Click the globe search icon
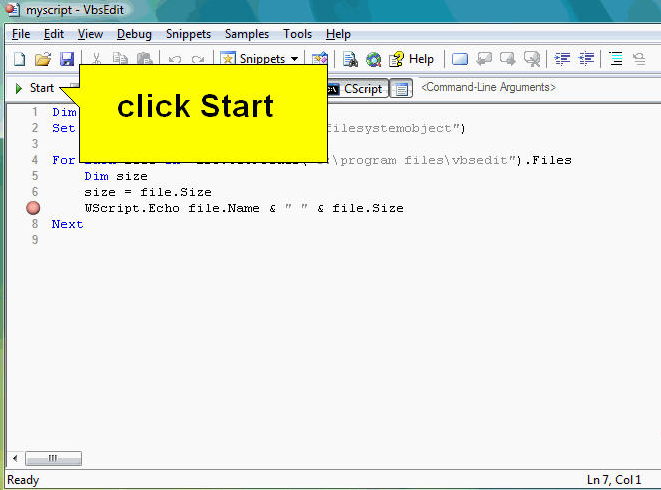This screenshot has width=661, height=490. pos(373,59)
